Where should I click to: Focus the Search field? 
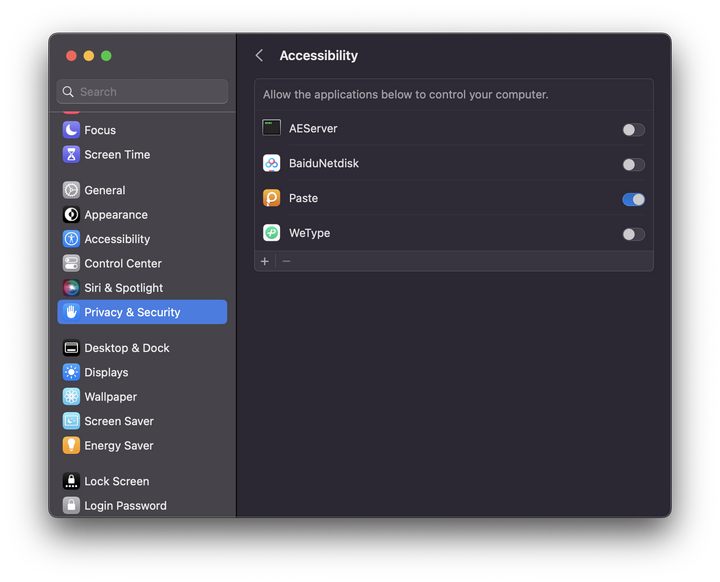coord(142,91)
